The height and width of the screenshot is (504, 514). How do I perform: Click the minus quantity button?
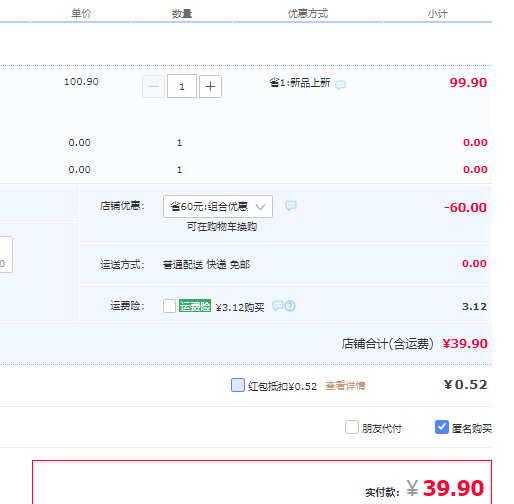(153, 87)
